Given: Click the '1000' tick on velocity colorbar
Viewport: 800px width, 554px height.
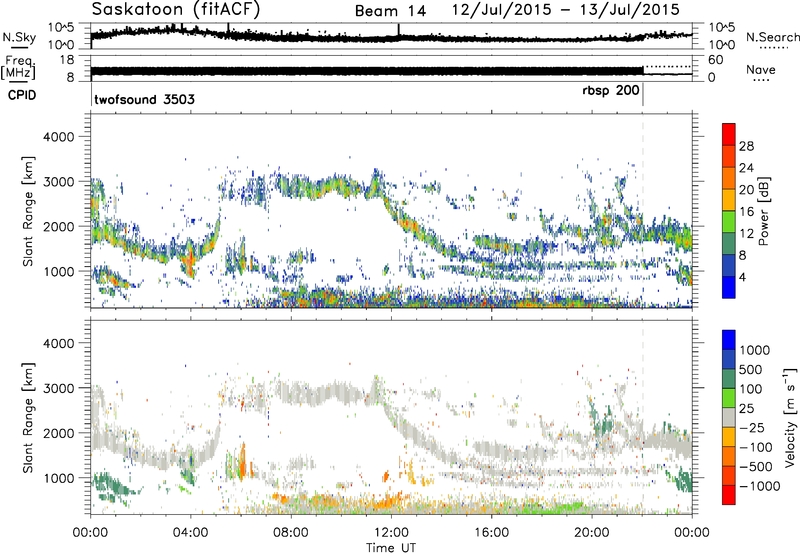Looking at the screenshot, I should 754,350.
